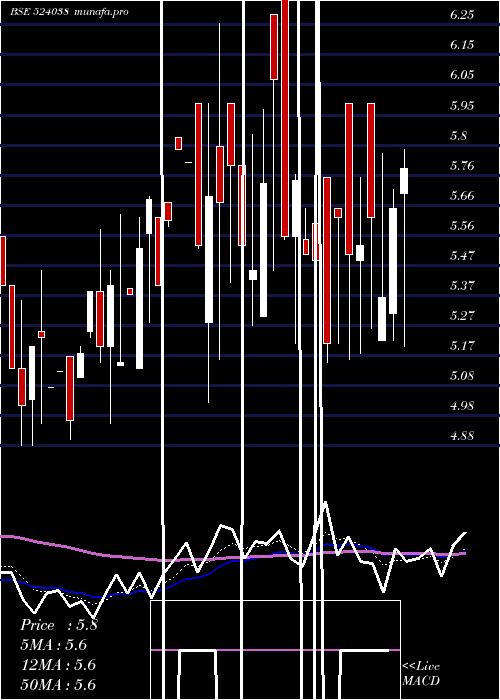Select the 5.56 price axis label
Viewport: 500px width, 700px height.
tap(462, 225)
